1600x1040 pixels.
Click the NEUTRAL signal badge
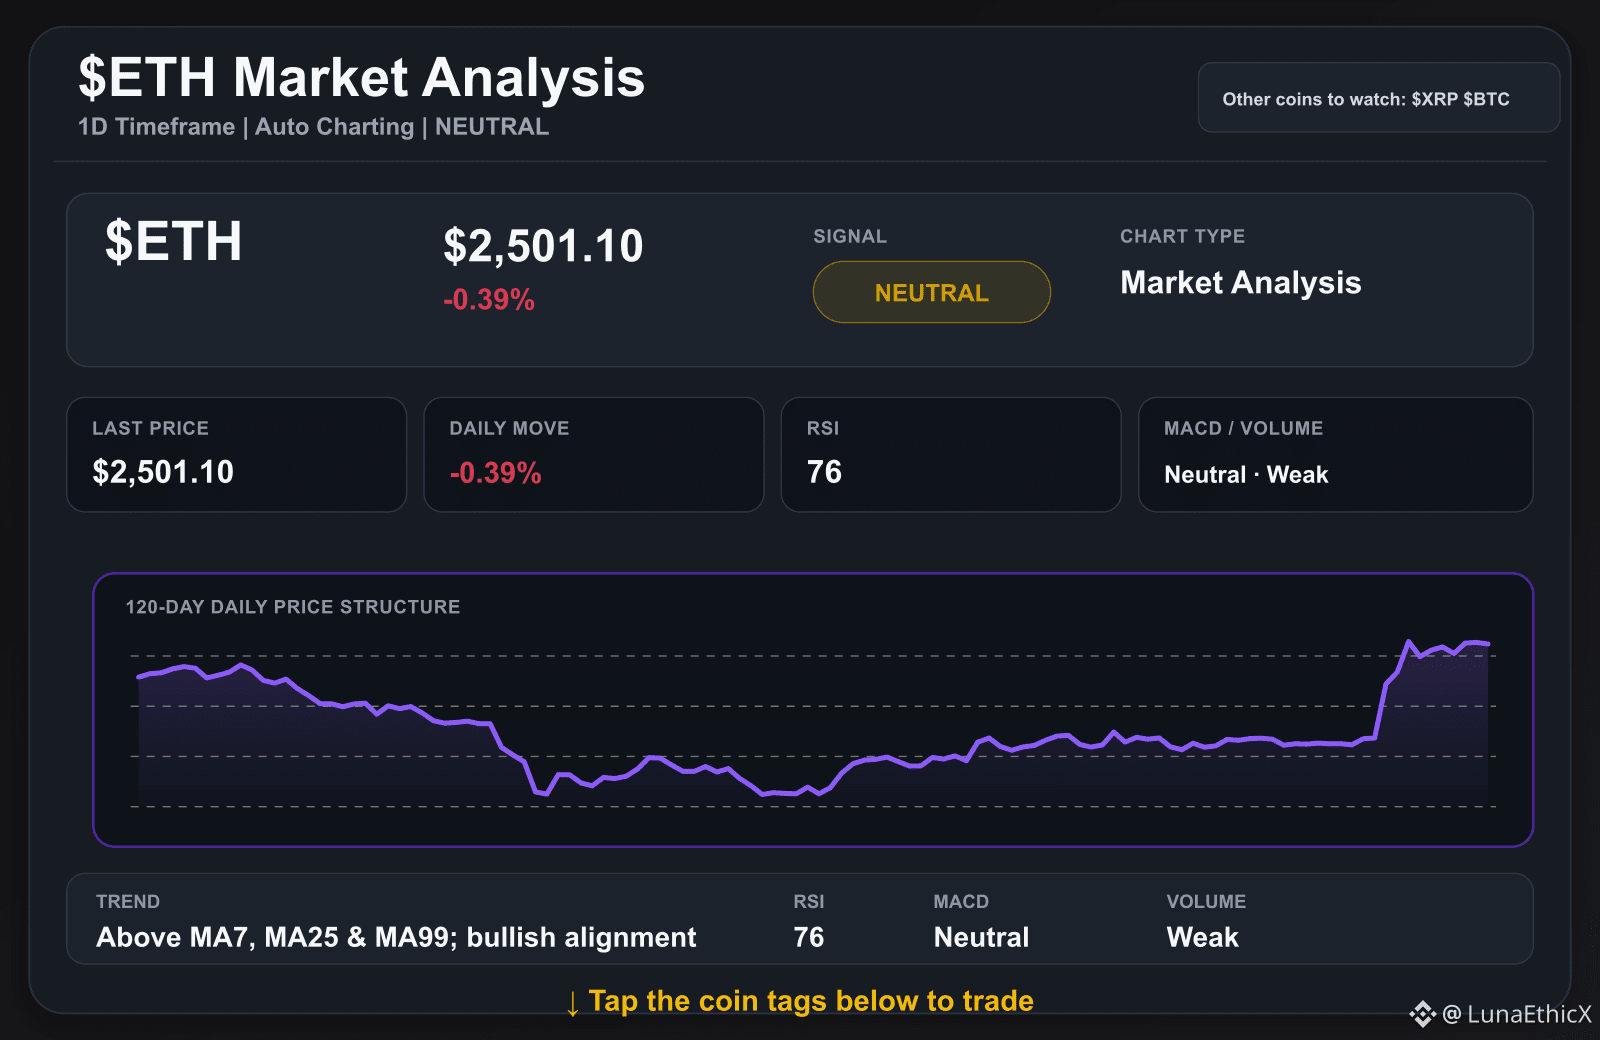pyautogui.click(x=931, y=292)
